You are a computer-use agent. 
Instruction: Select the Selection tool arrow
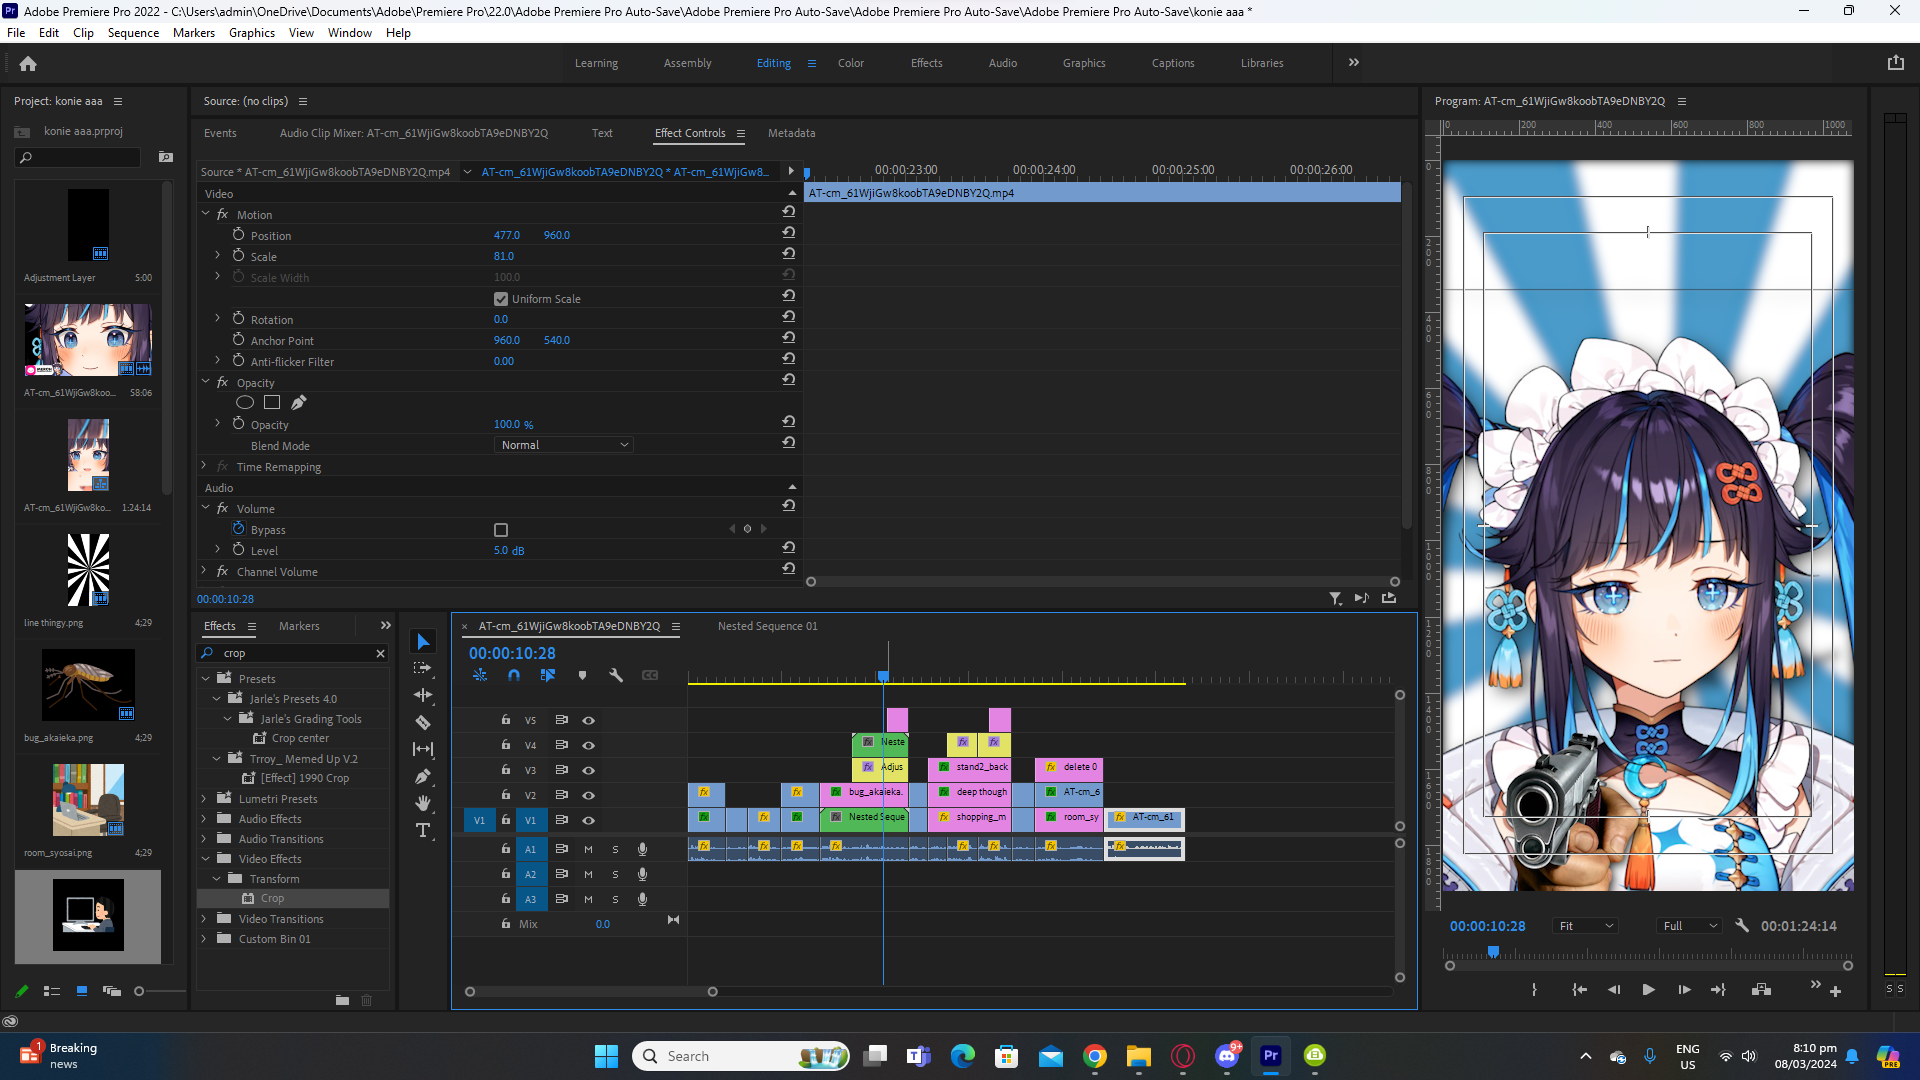(x=423, y=641)
